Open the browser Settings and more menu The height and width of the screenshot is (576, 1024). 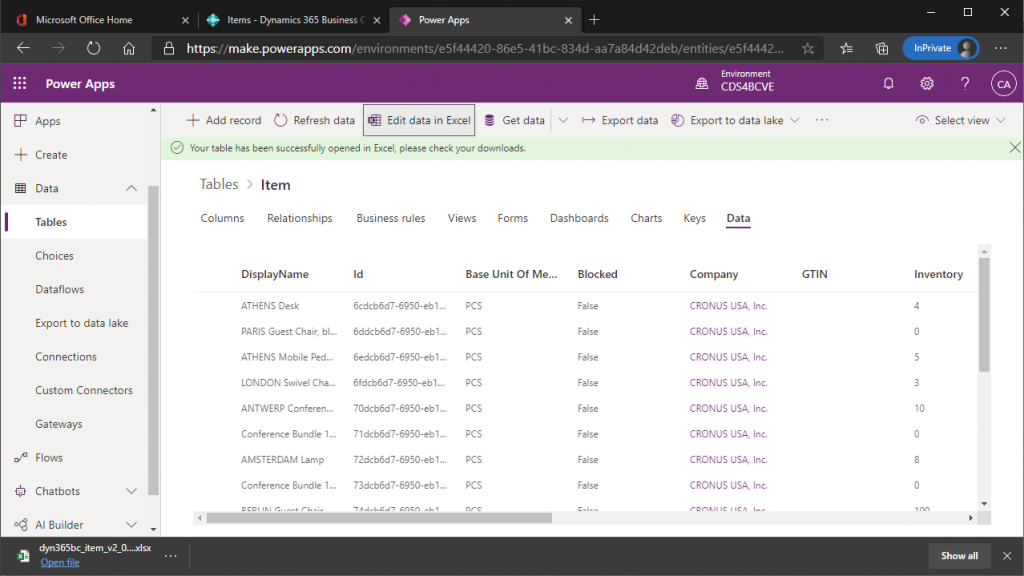tap(1000, 48)
